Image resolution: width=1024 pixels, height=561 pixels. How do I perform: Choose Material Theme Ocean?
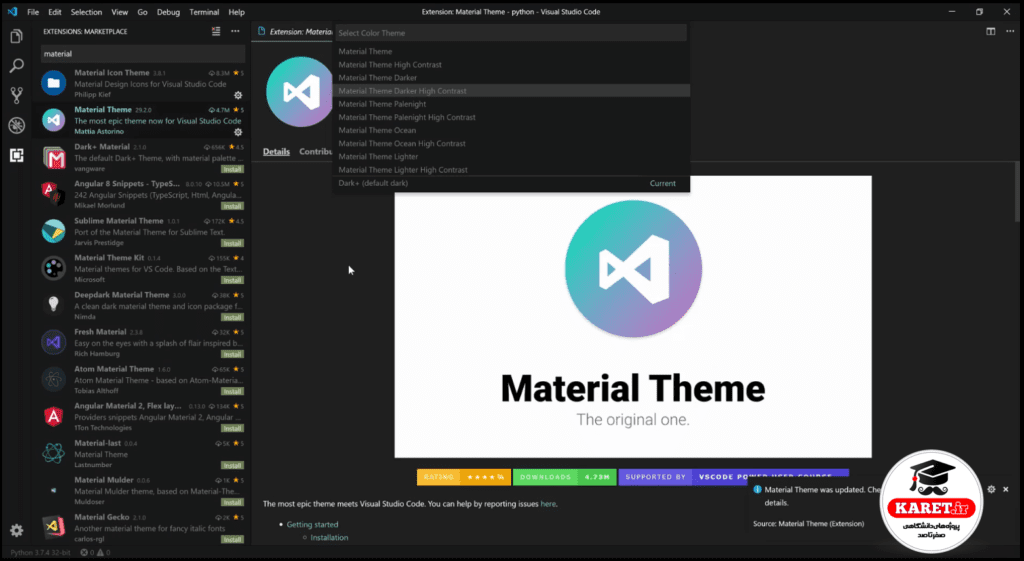pos(511,130)
